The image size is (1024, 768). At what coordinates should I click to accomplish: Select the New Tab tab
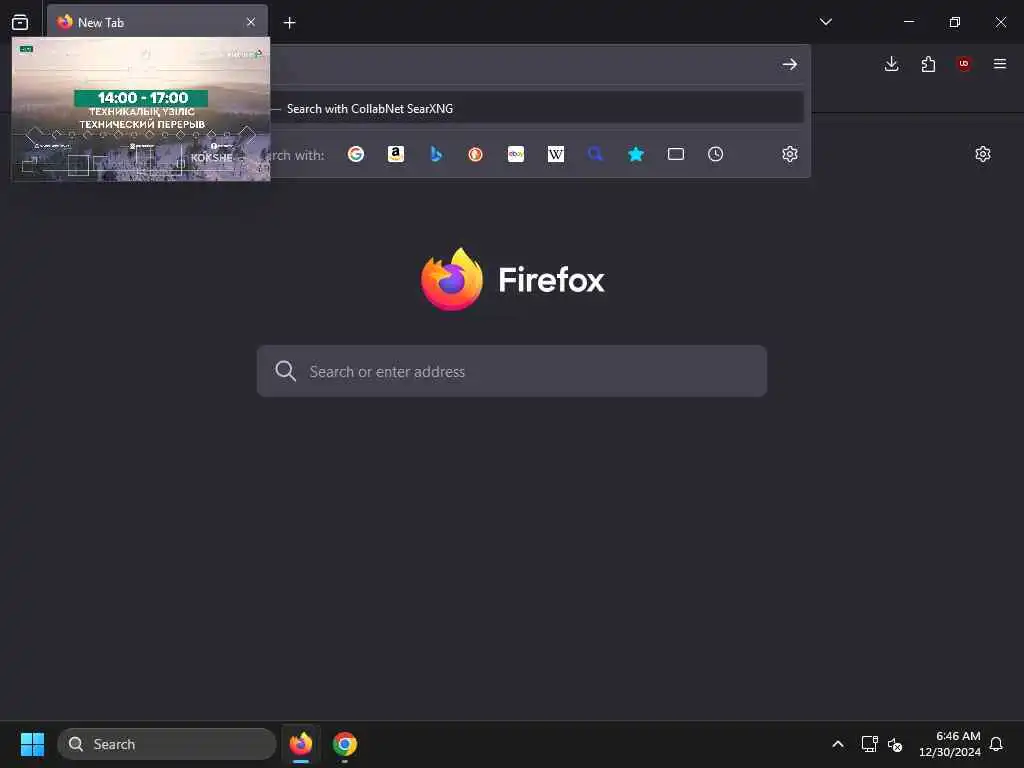point(157,22)
